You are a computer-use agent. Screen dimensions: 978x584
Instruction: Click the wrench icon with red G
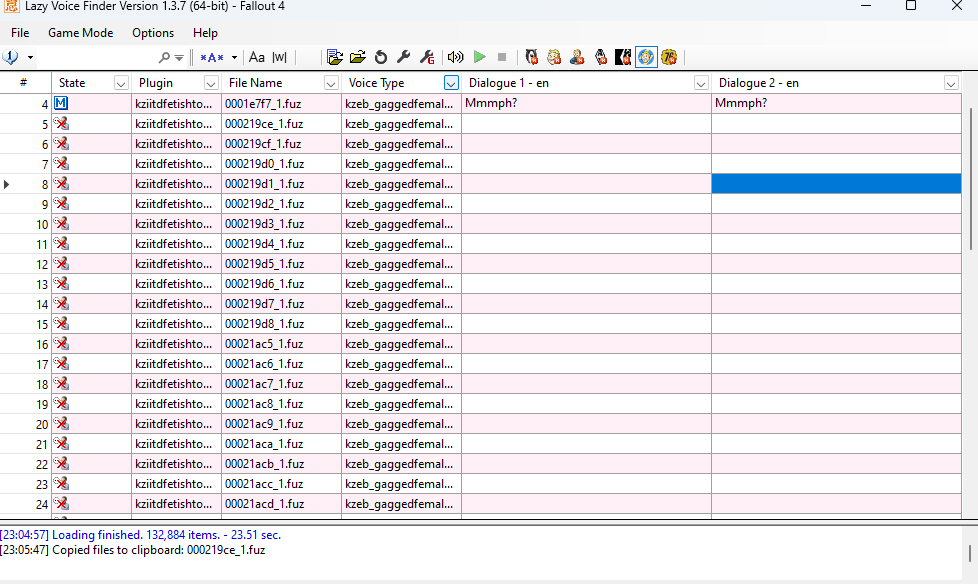coord(427,57)
